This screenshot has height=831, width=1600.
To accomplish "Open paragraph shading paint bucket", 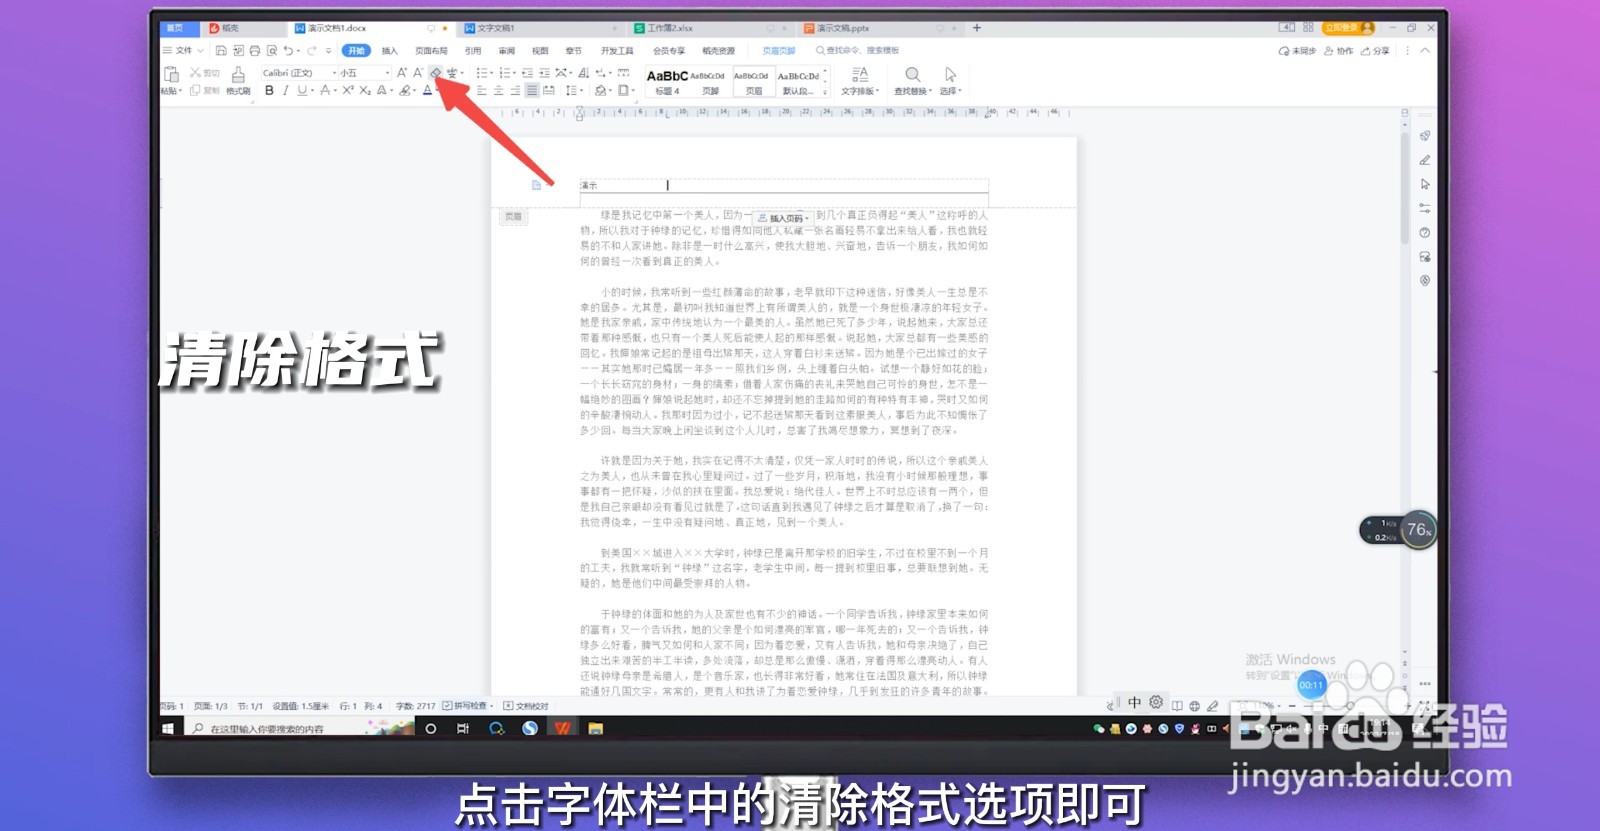I will [600, 90].
